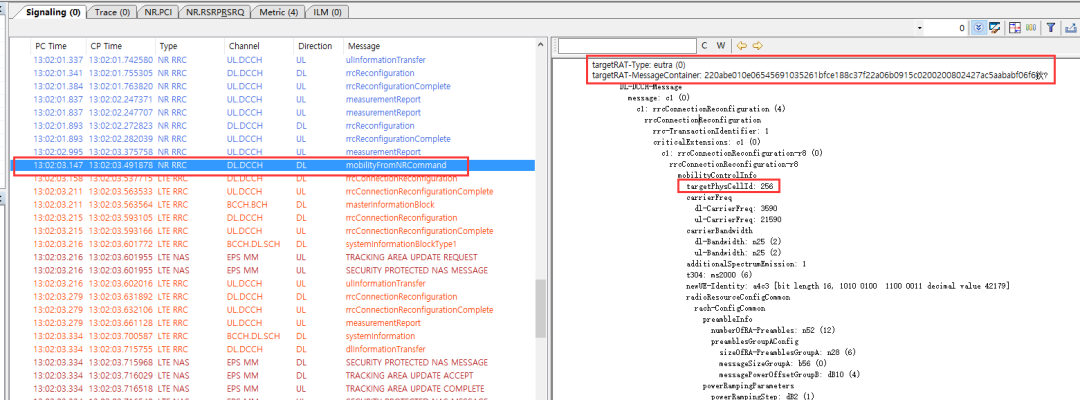Sort by the Direction column header
Image resolution: width=1080 pixels, height=400 pixels.
(x=318, y=46)
